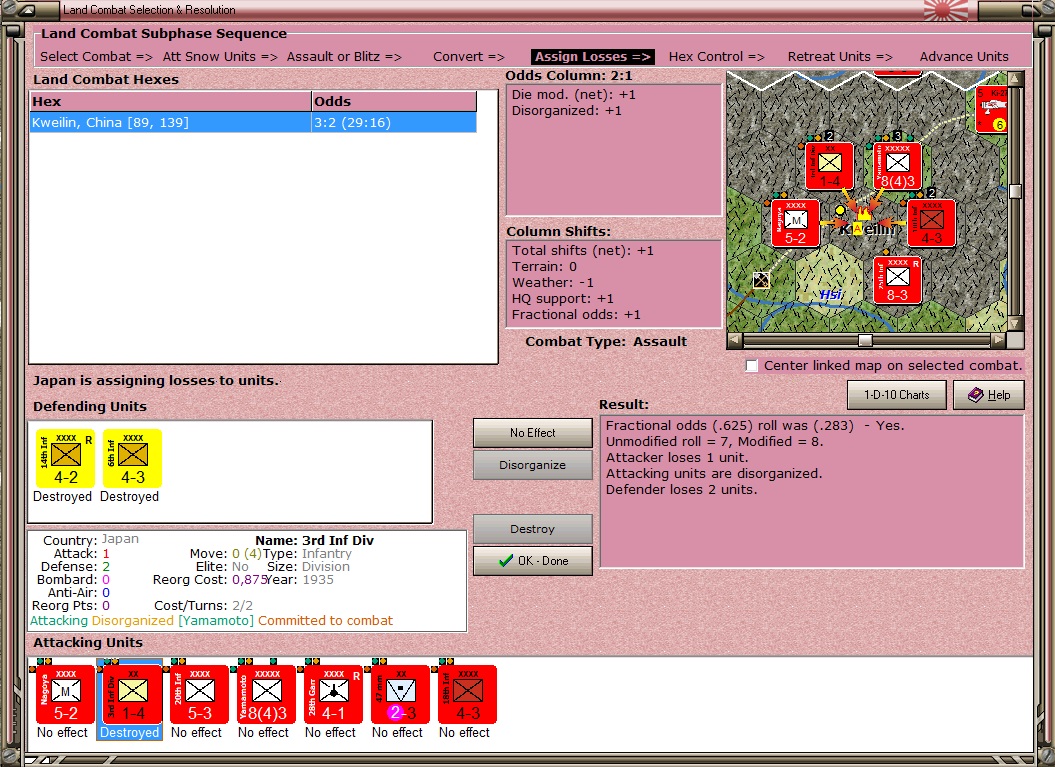Click the Ki-27 aircraft counter at map edge

[x=992, y=109]
